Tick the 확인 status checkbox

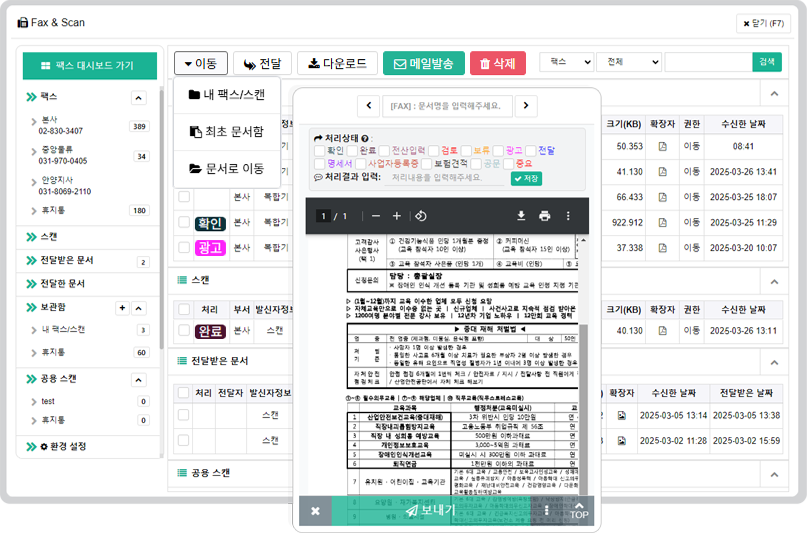coord(319,151)
